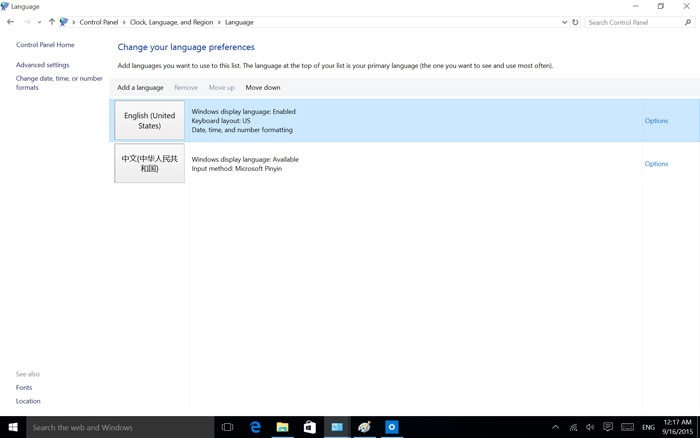Click the Search Control Panel field
700x438 pixels.
[x=634, y=22]
